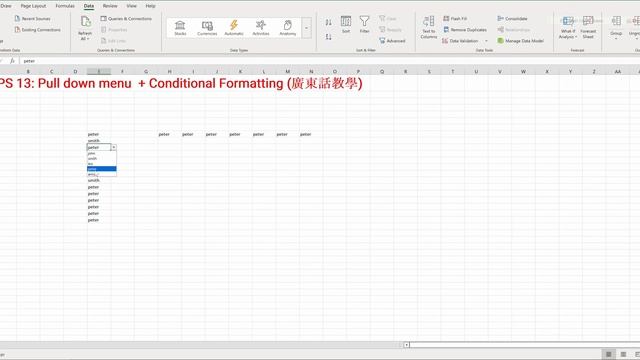Select cell with peter in column H

click(169, 134)
